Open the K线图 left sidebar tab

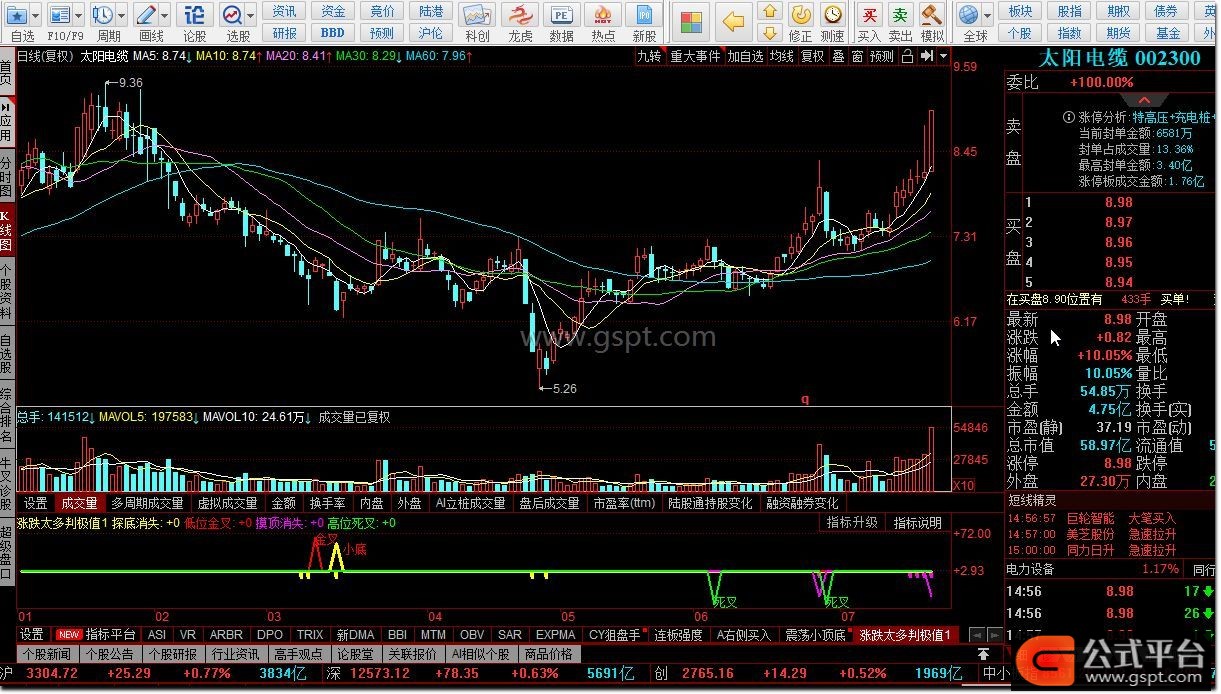[x=7, y=229]
